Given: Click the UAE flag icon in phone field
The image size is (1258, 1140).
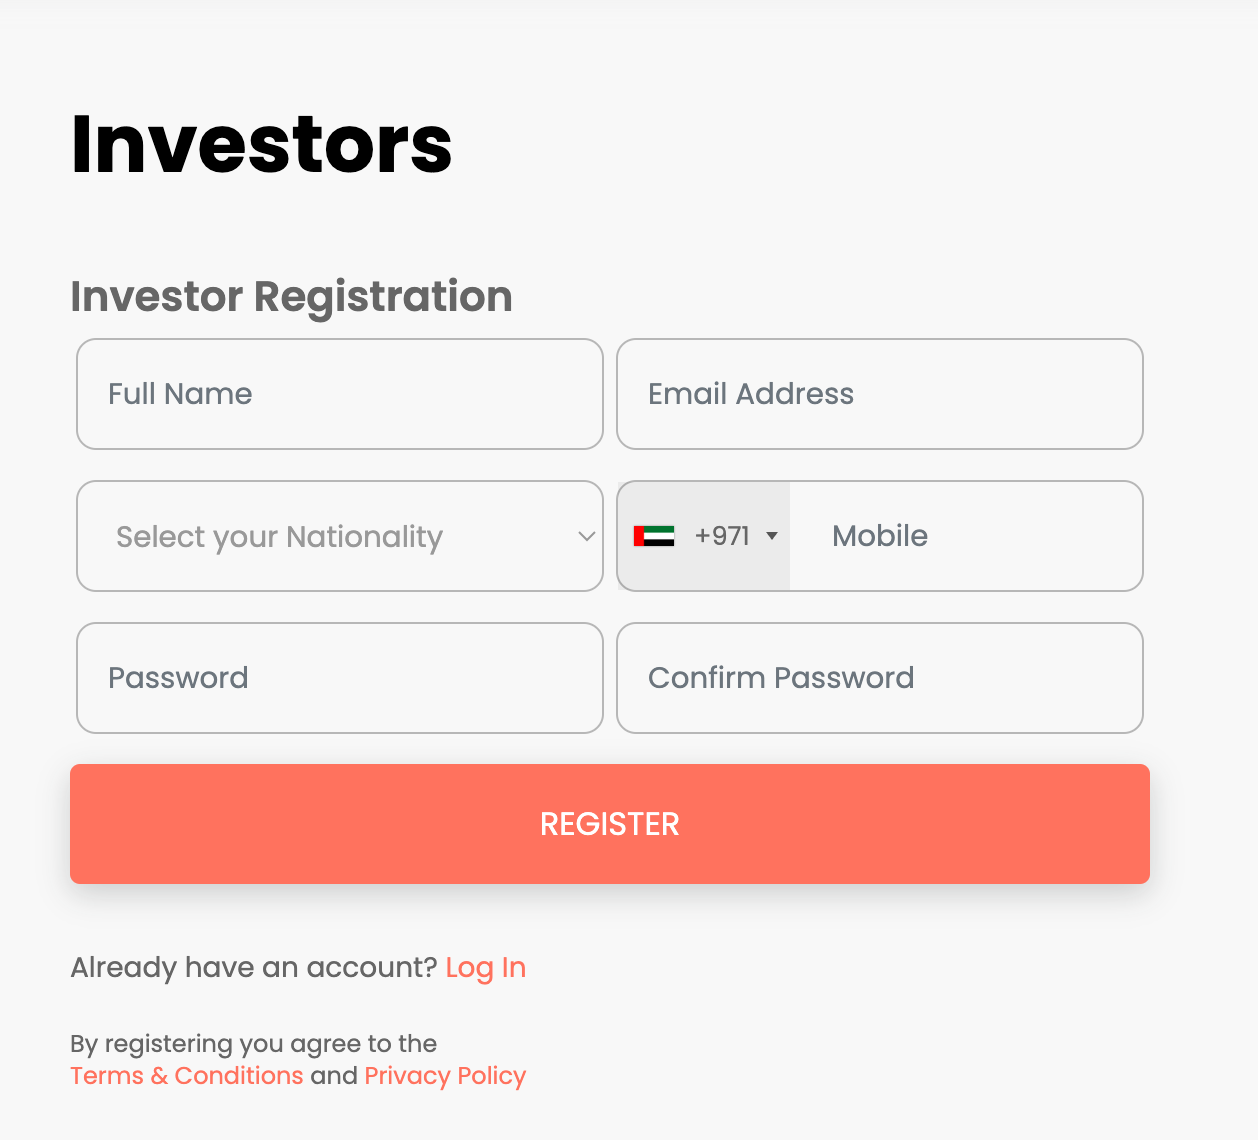Looking at the screenshot, I should coord(656,536).
